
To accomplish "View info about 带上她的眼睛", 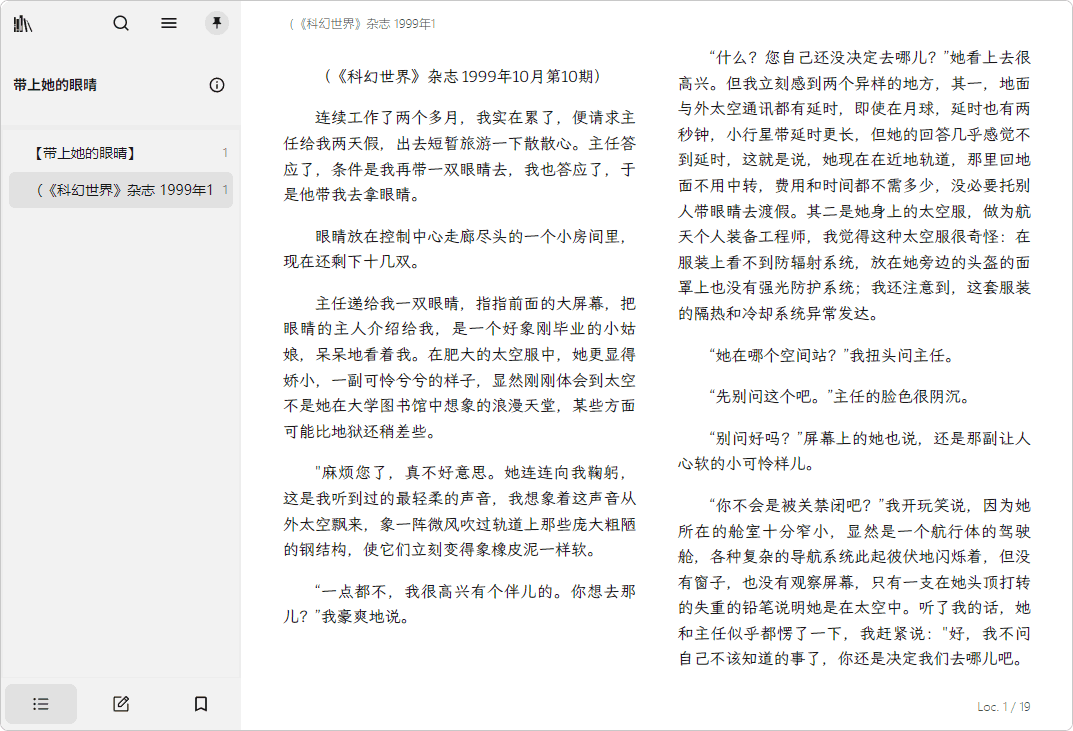I will pyautogui.click(x=216, y=86).
